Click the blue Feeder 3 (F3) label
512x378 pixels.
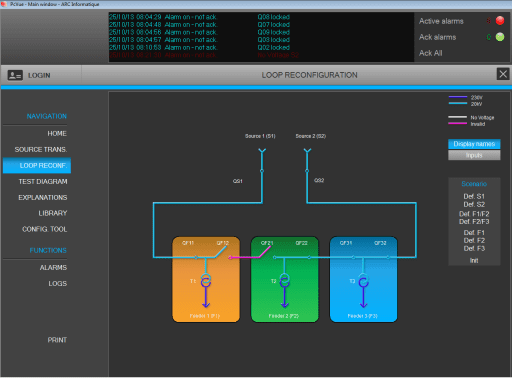[362, 316]
